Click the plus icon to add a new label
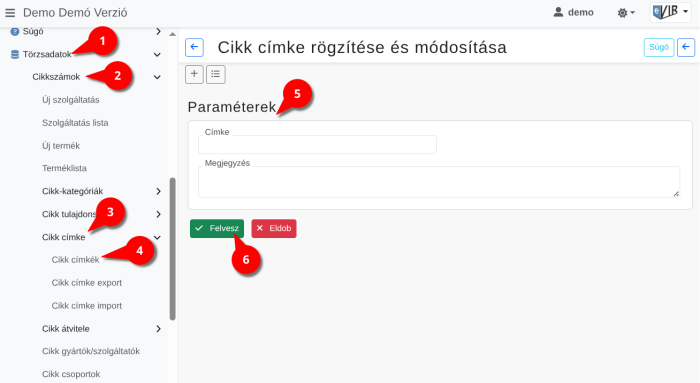Image resolution: width=700 pixels, height=383 pixels. (194, 74)
